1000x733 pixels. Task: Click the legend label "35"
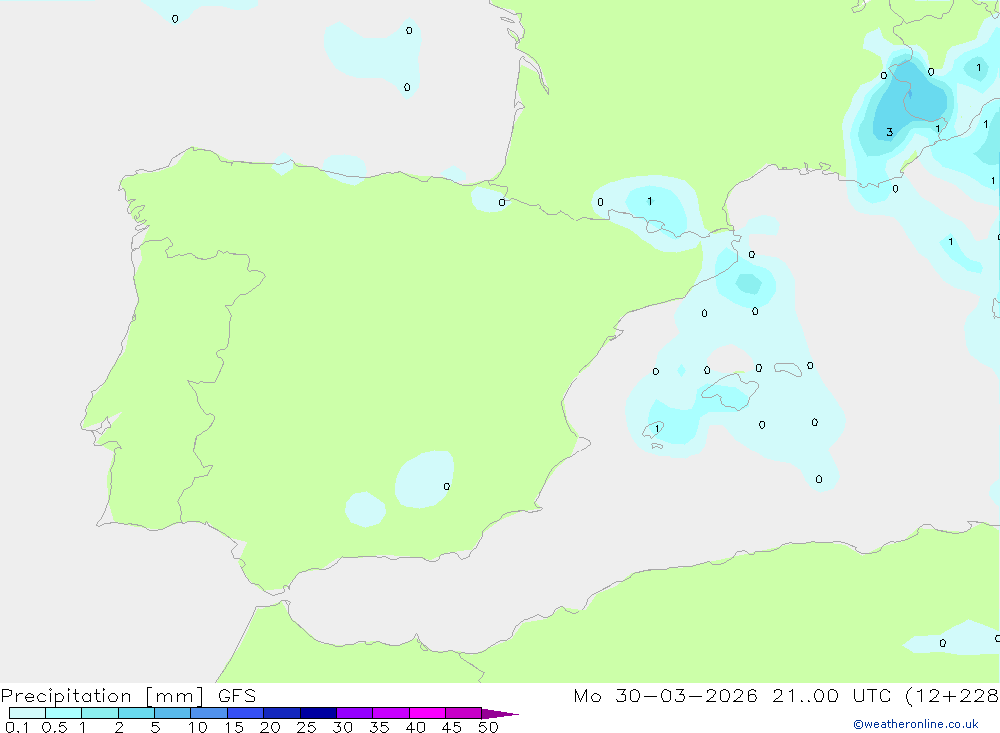point(379,727)
